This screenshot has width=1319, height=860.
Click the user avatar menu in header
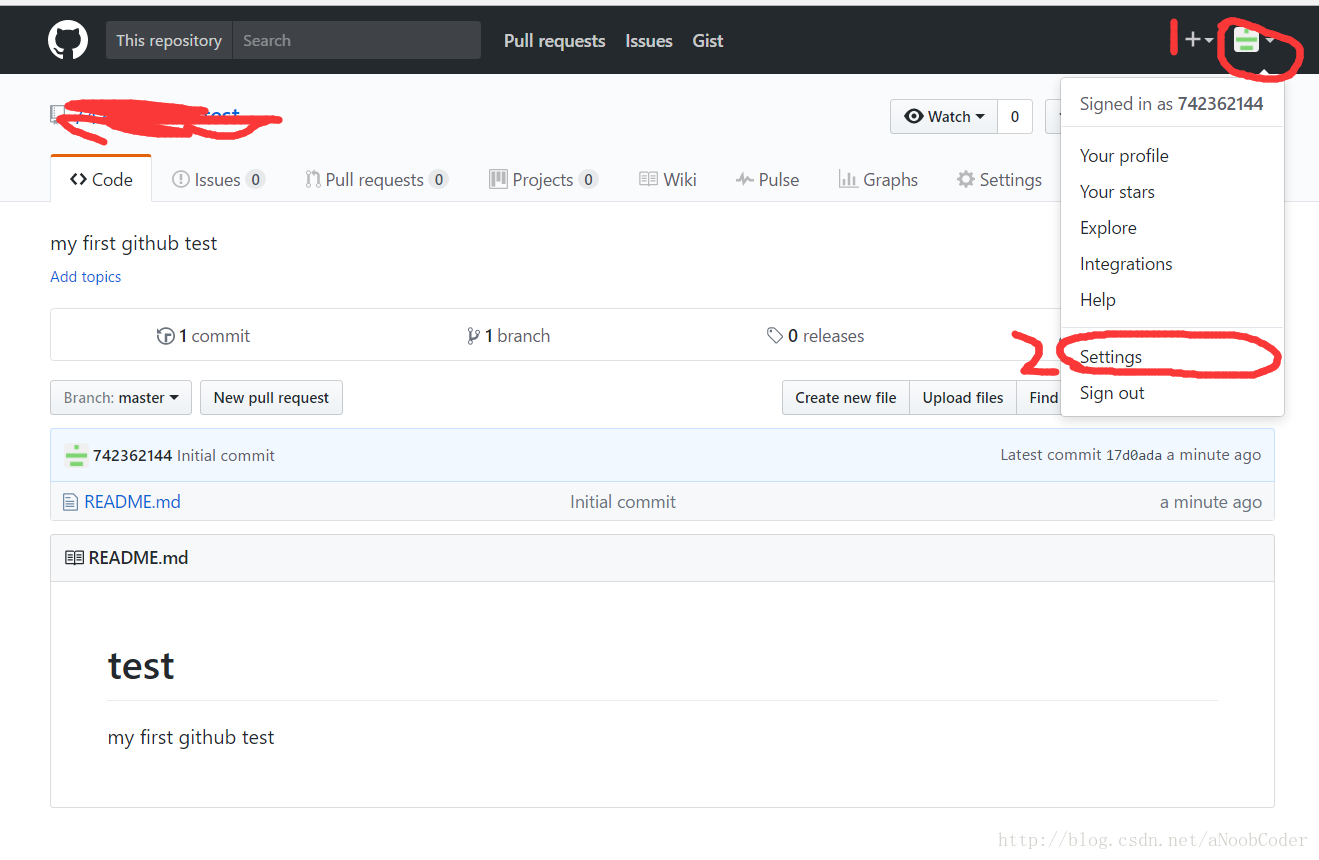tap(1254, 40)
